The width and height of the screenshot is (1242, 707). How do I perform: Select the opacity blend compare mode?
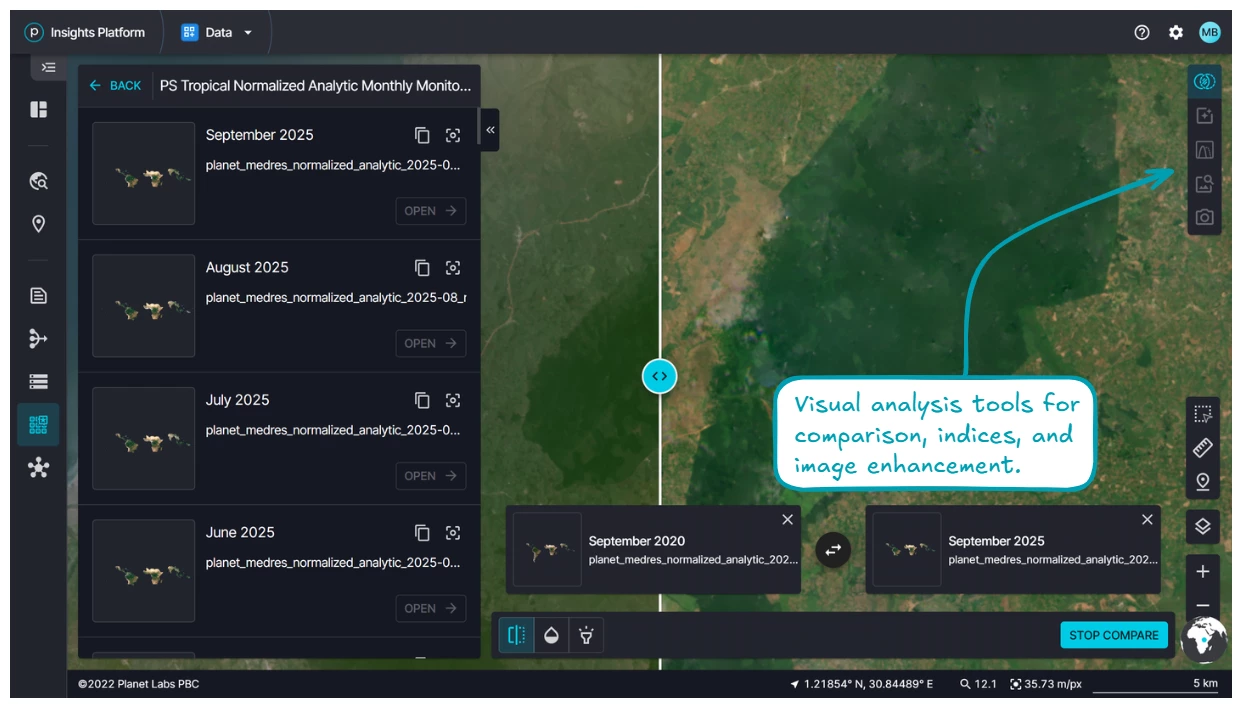coord(551,635)
